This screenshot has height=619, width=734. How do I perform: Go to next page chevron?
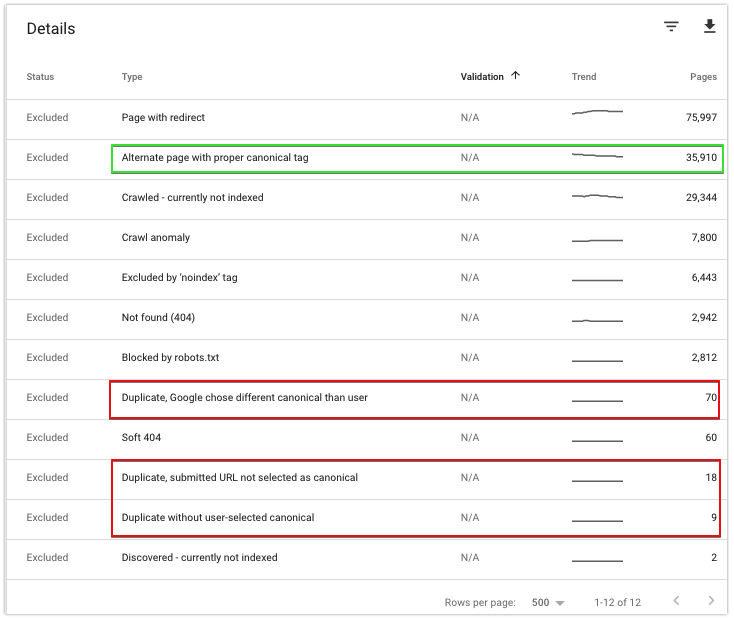(711, 601)
